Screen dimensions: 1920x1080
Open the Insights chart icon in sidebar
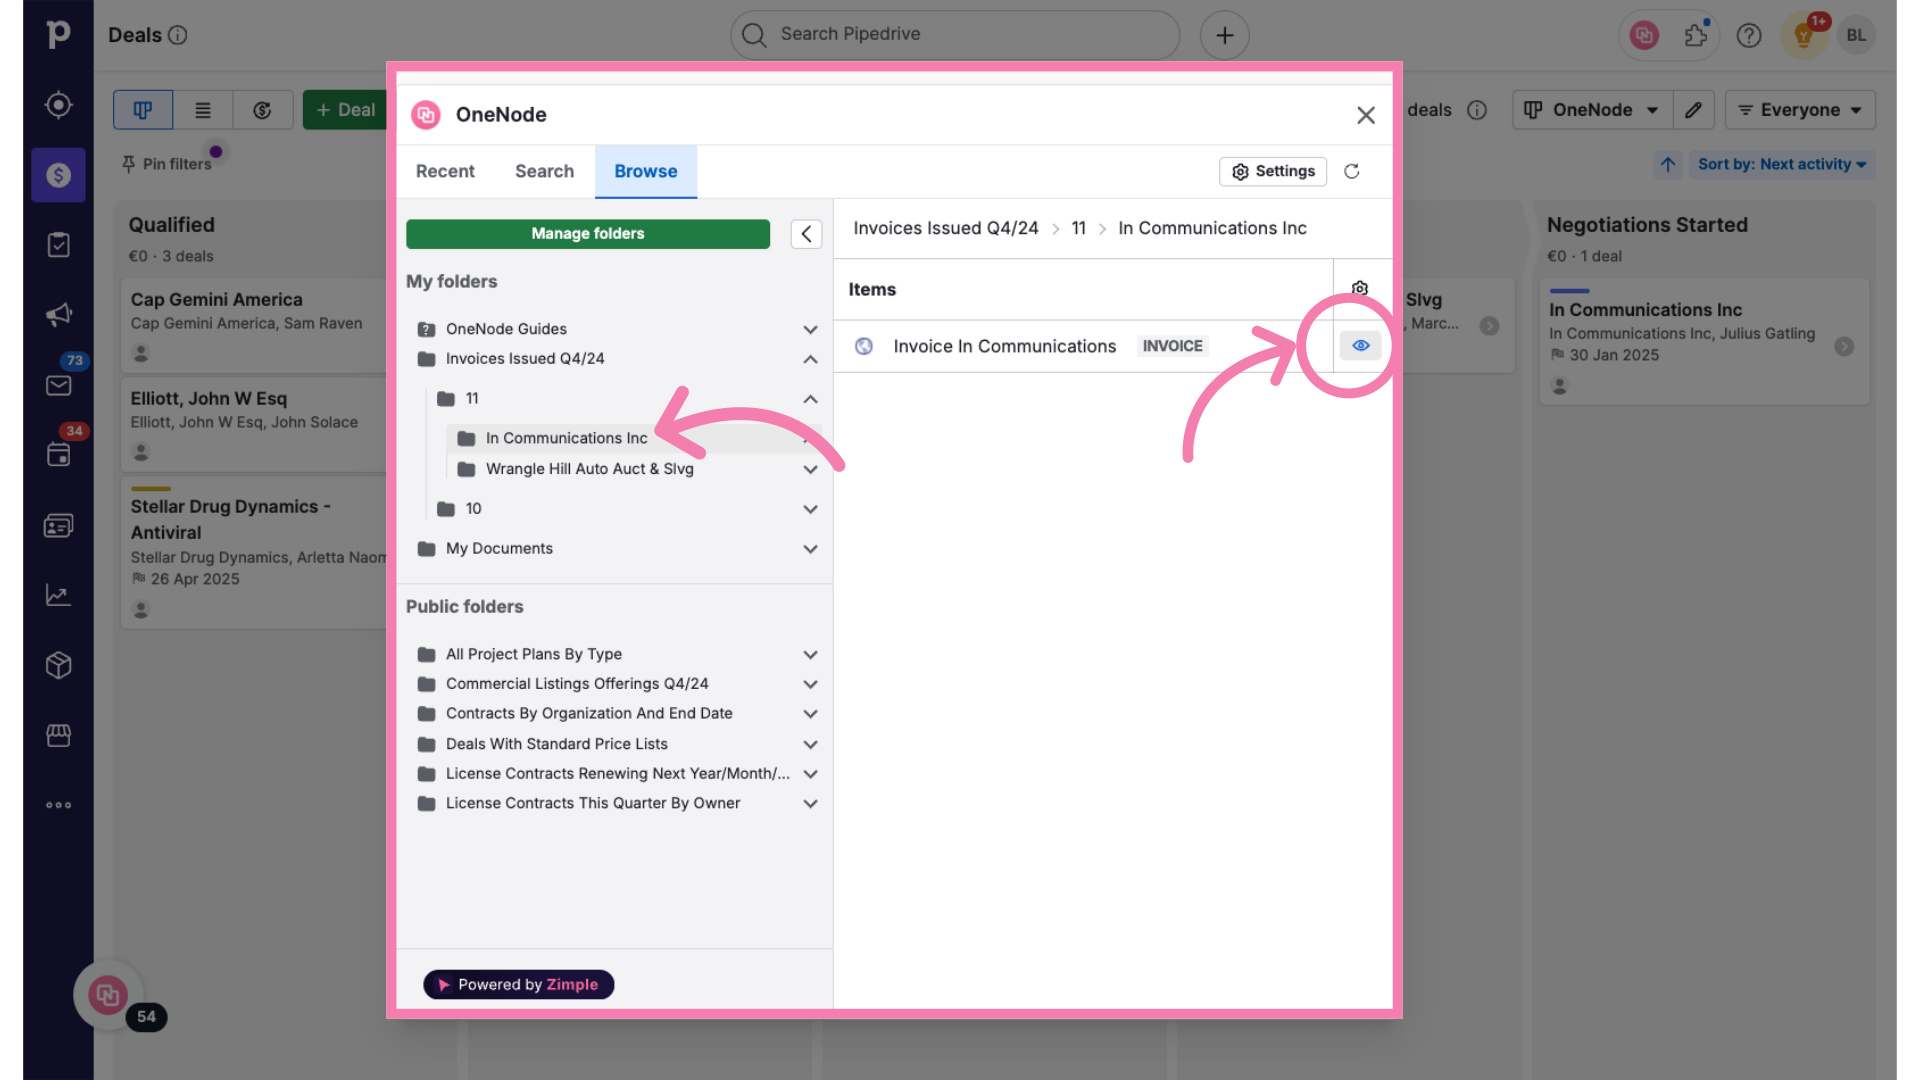[58, 595]
